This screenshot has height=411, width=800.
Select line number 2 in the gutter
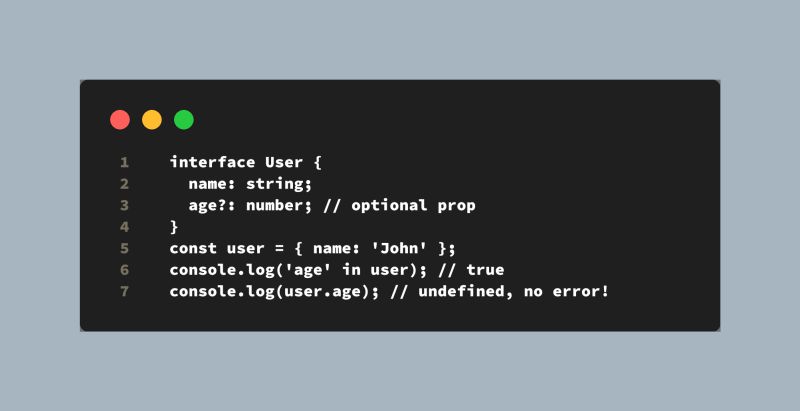(x=124, y=184)
